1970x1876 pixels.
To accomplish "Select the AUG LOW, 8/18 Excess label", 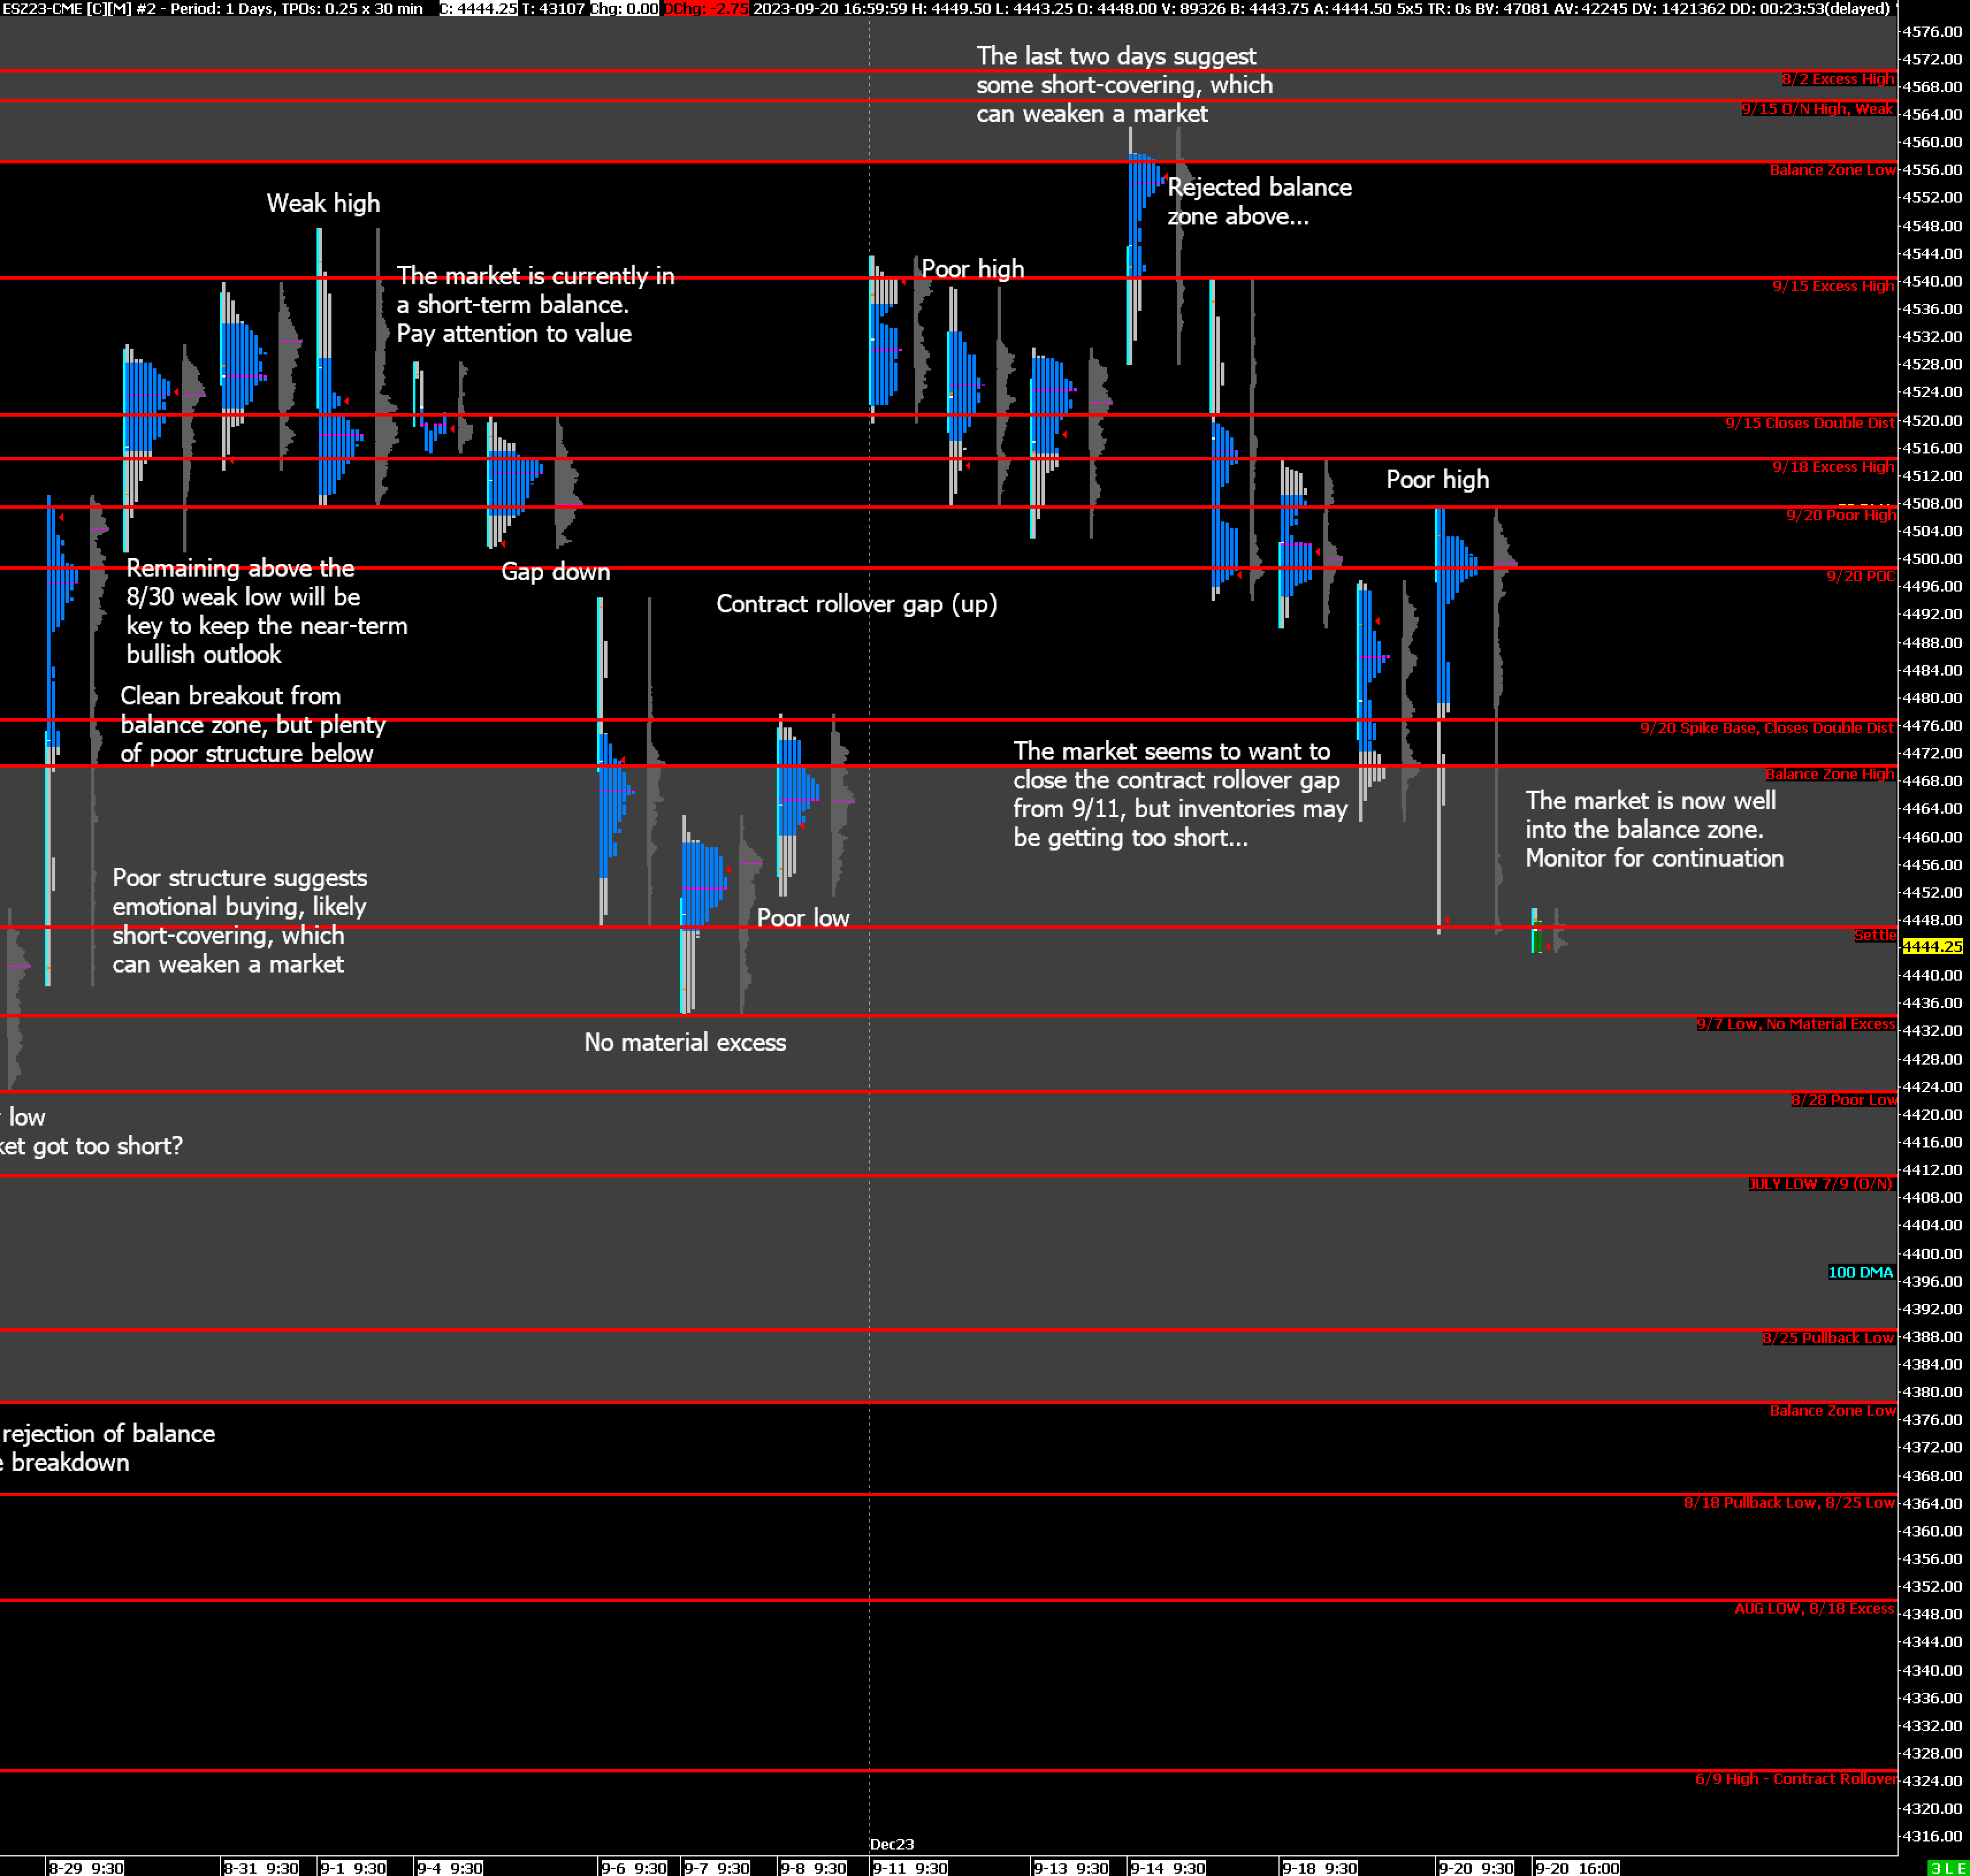I will click(1814, 1608).
